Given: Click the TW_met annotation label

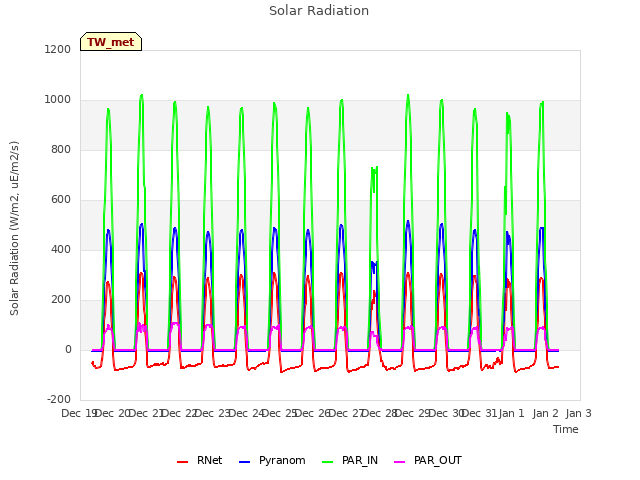Looking at the screenshot, I should point(111,42).
